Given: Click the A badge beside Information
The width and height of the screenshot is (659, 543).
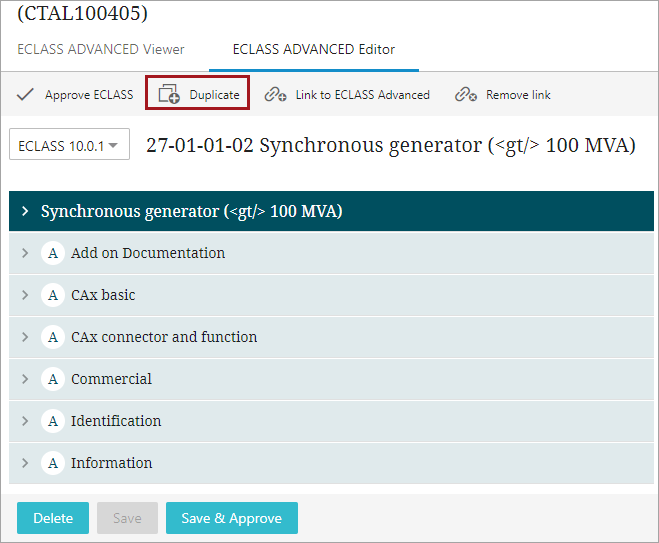Looking at the screenshot, I should 53,463.
